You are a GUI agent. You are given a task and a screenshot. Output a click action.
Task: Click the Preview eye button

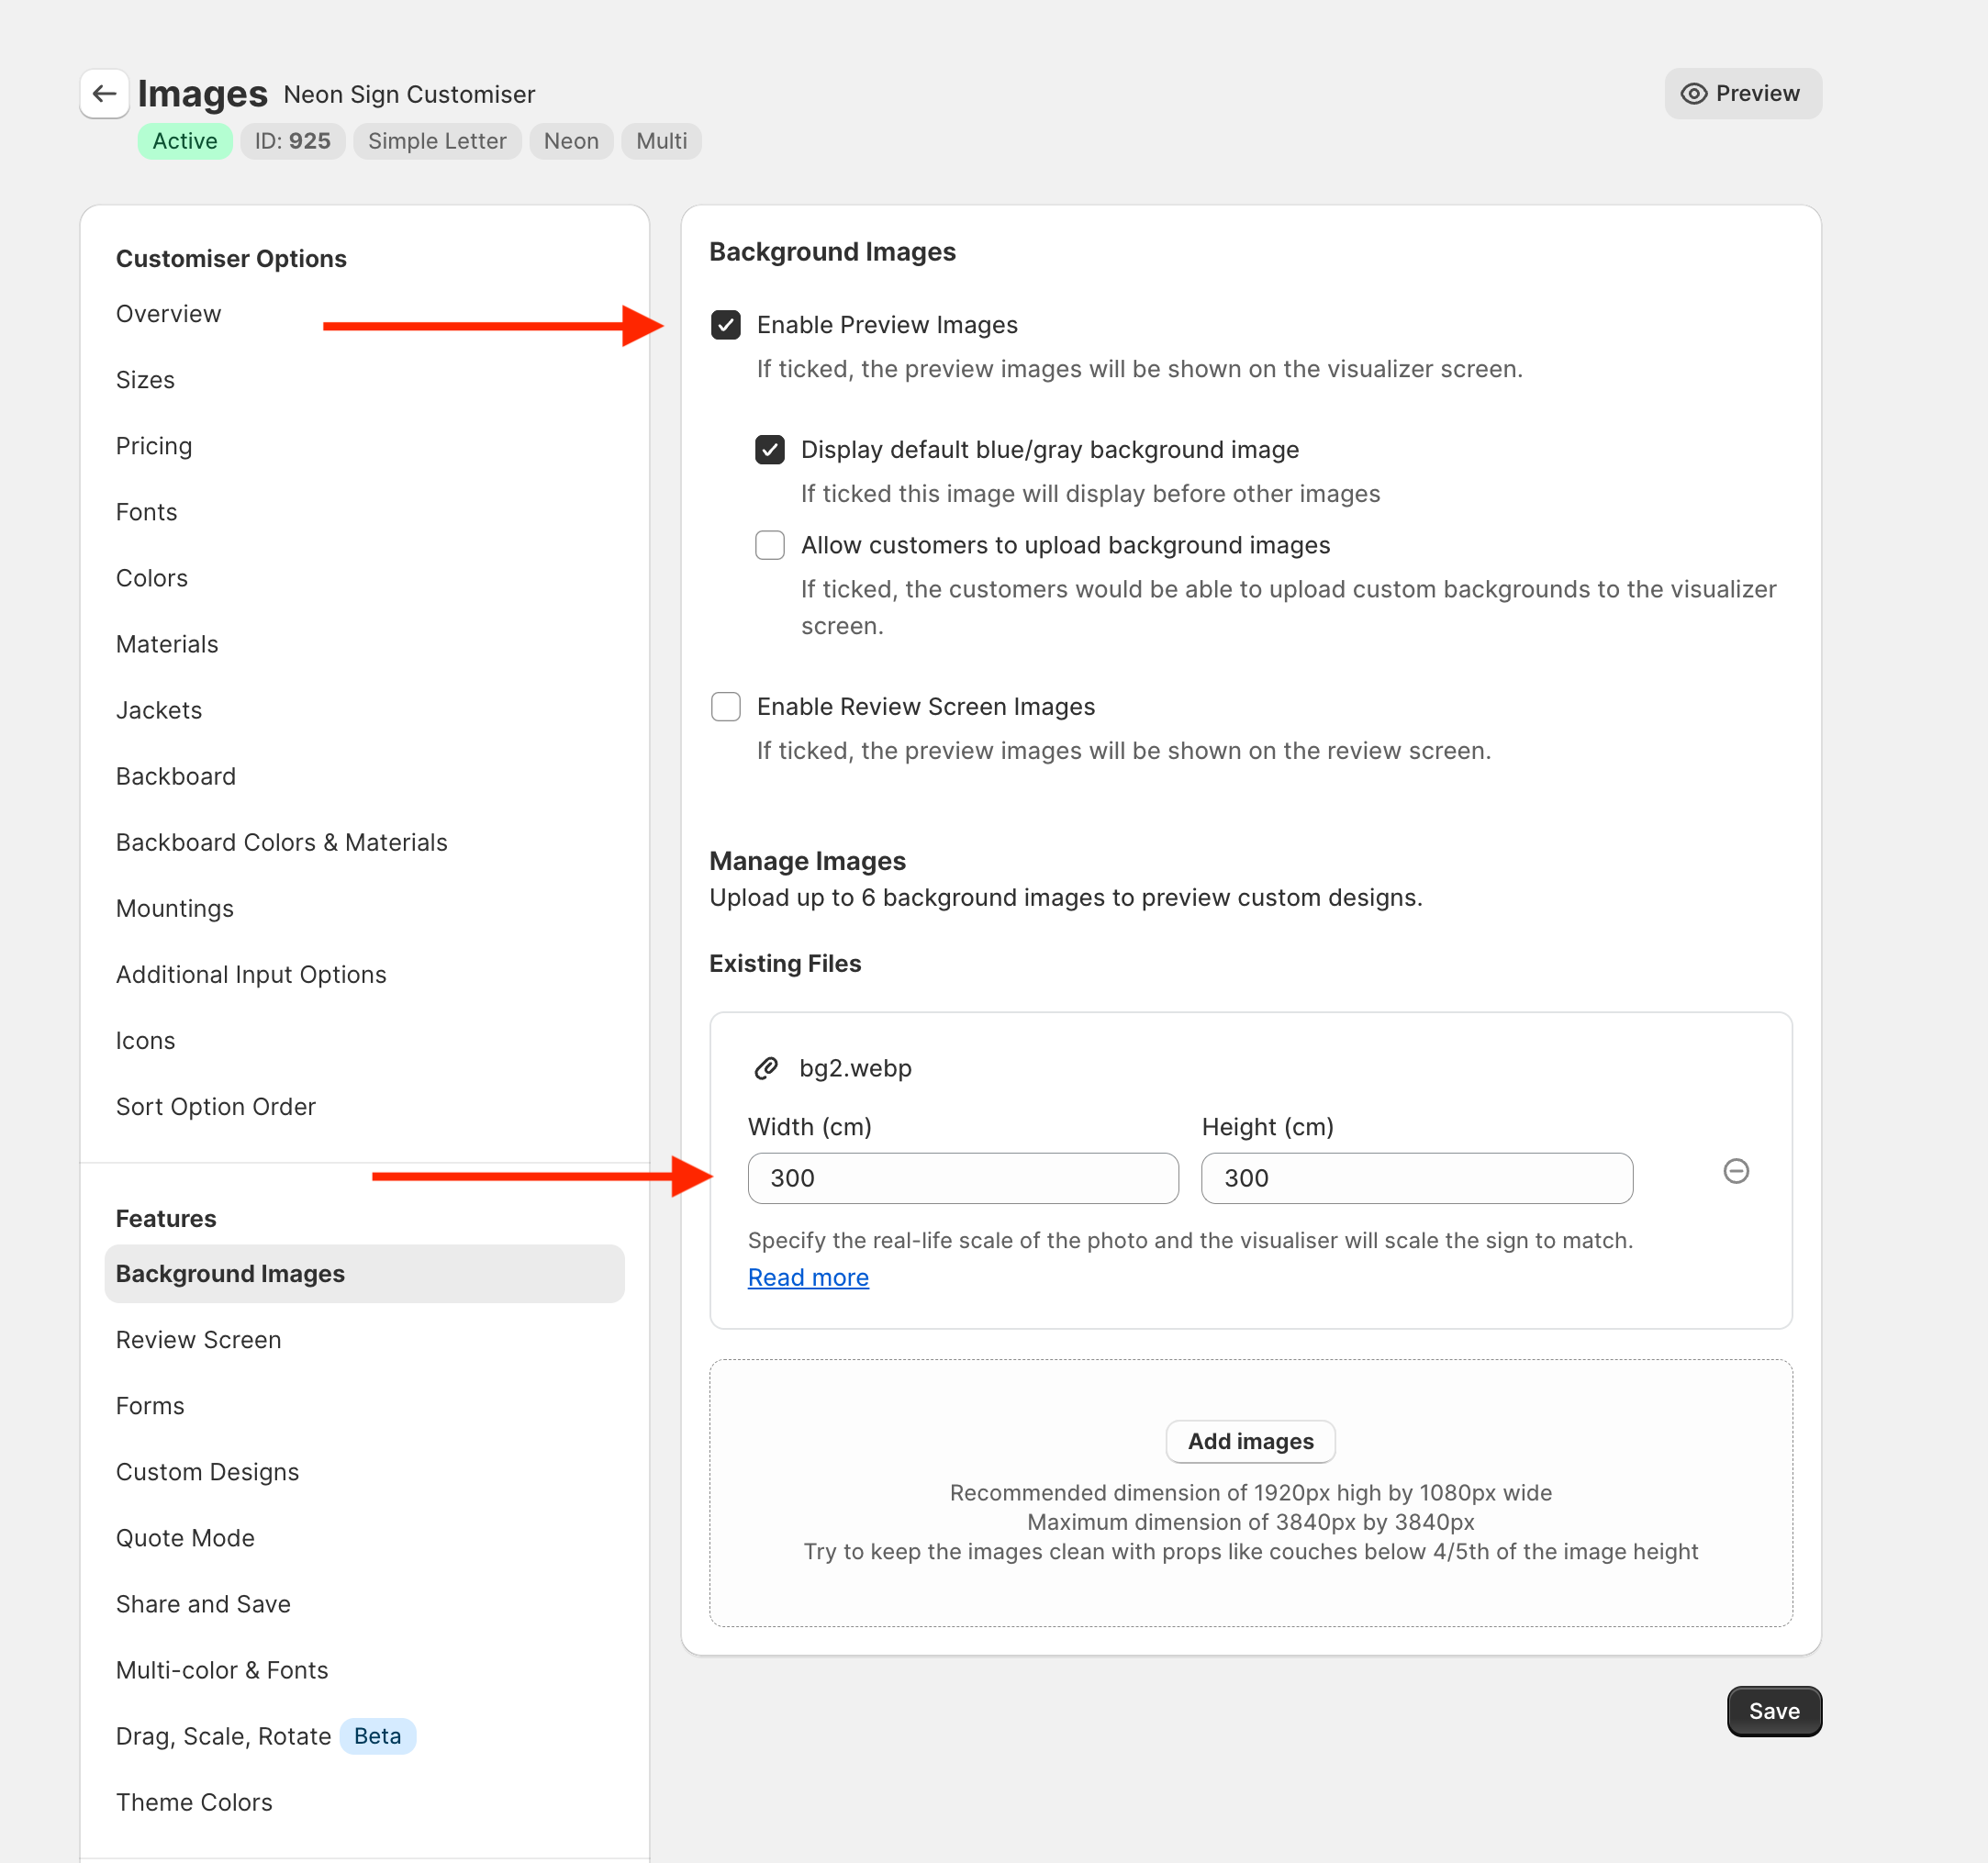(x=1741, y=94)
